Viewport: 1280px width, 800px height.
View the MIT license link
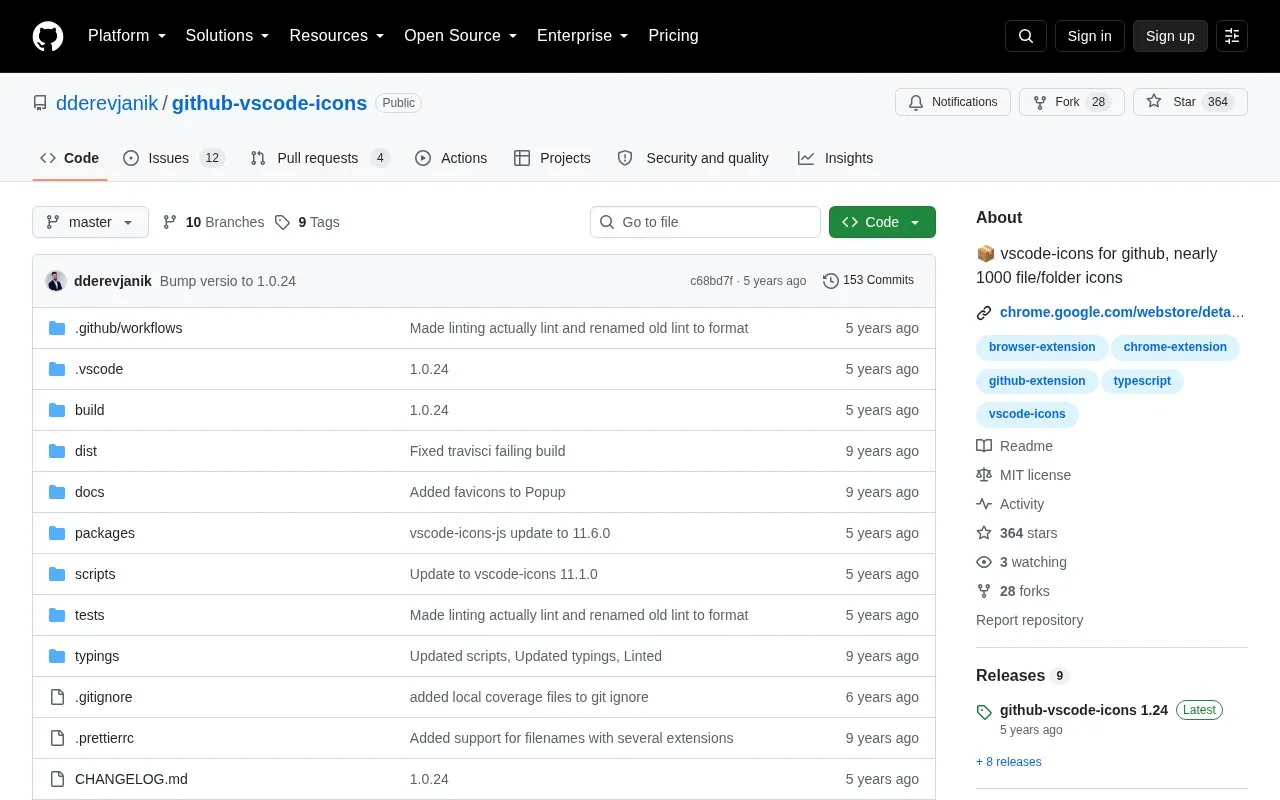click(x=1023, y=475)
